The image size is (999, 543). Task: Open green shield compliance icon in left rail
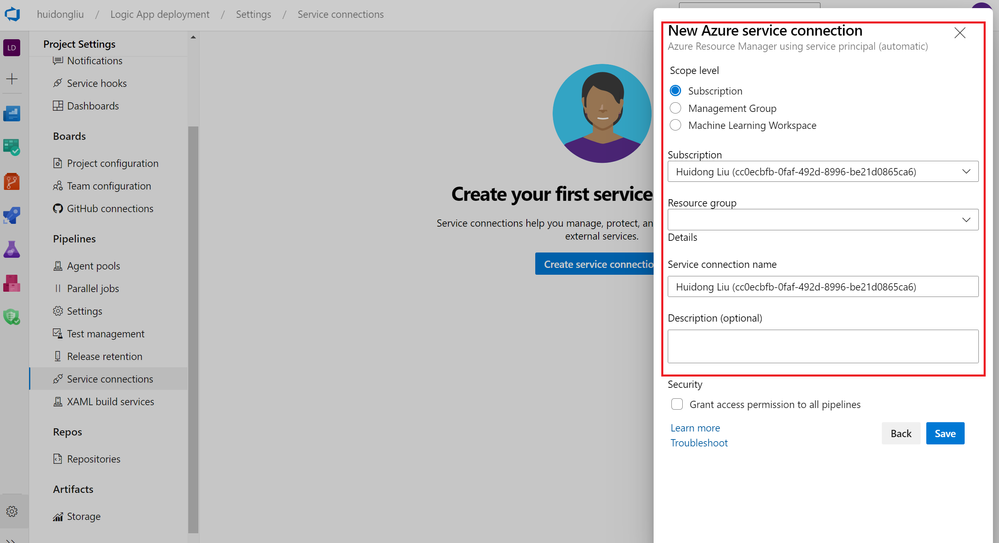pos(11,317)
